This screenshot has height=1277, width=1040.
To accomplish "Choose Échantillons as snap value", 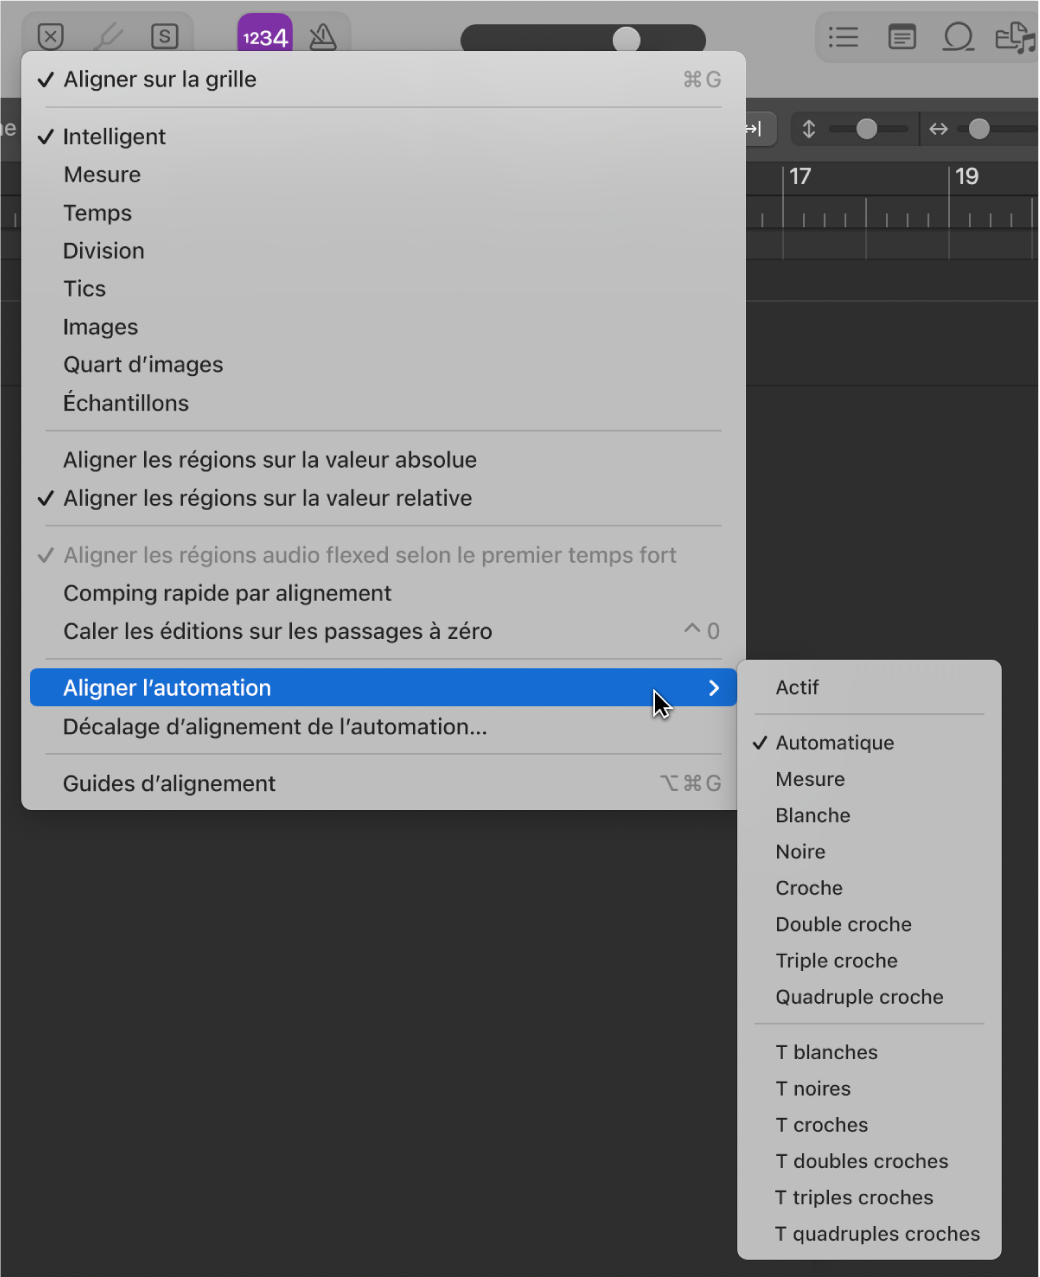I will [x=126, y=403].
